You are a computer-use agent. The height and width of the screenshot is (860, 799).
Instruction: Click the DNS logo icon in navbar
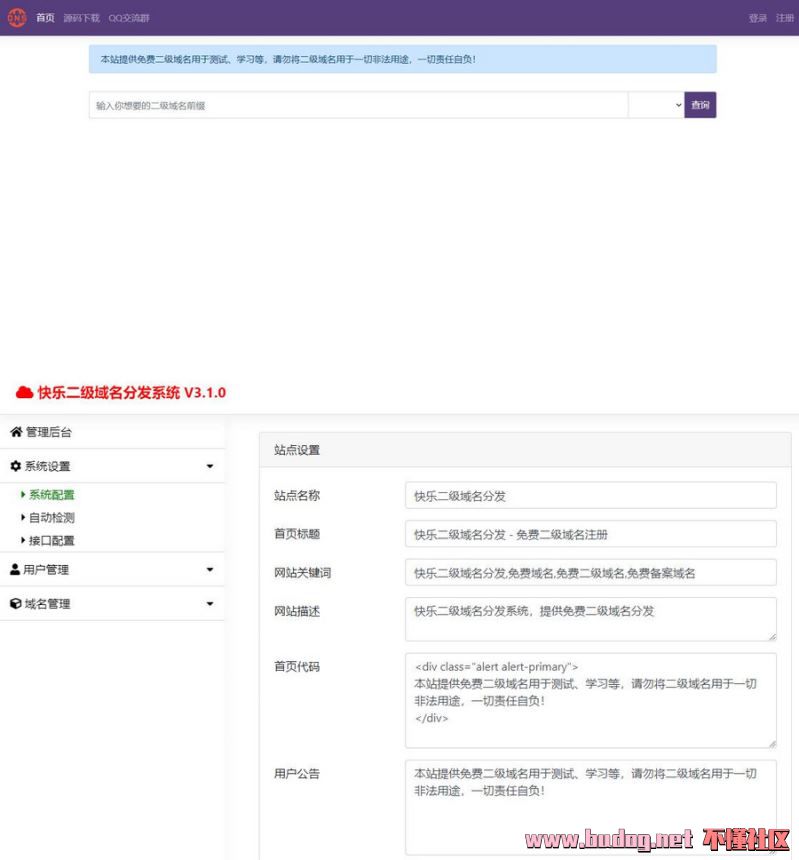click(x=16, y=18)
